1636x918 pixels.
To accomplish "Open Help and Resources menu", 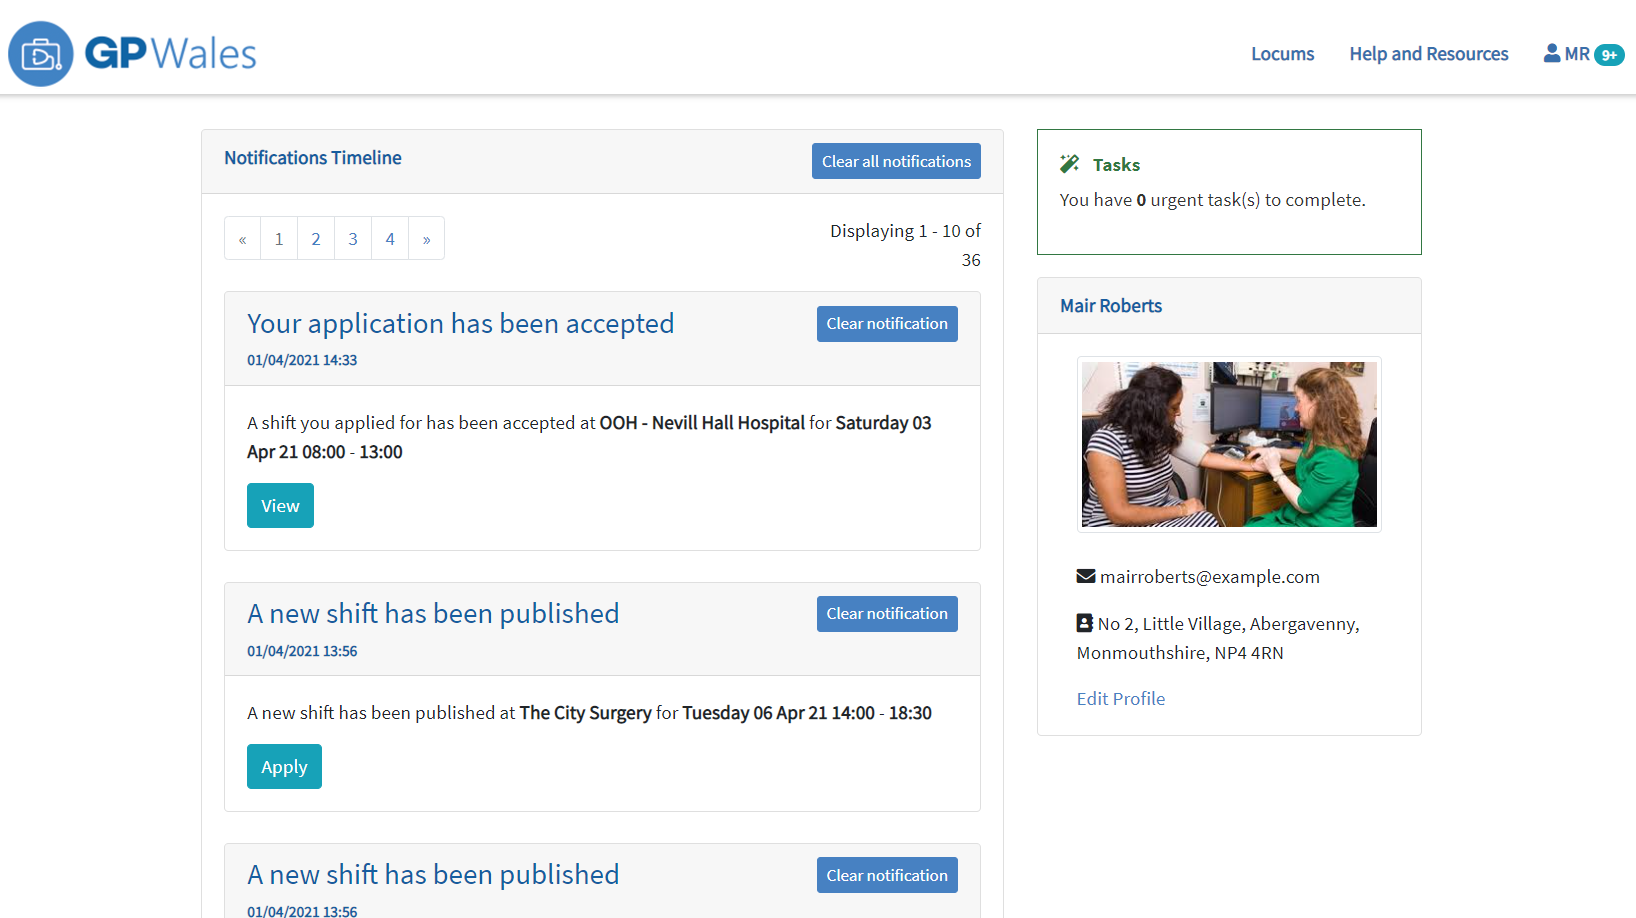I will pyautogui.click(x=1429, y=54).
